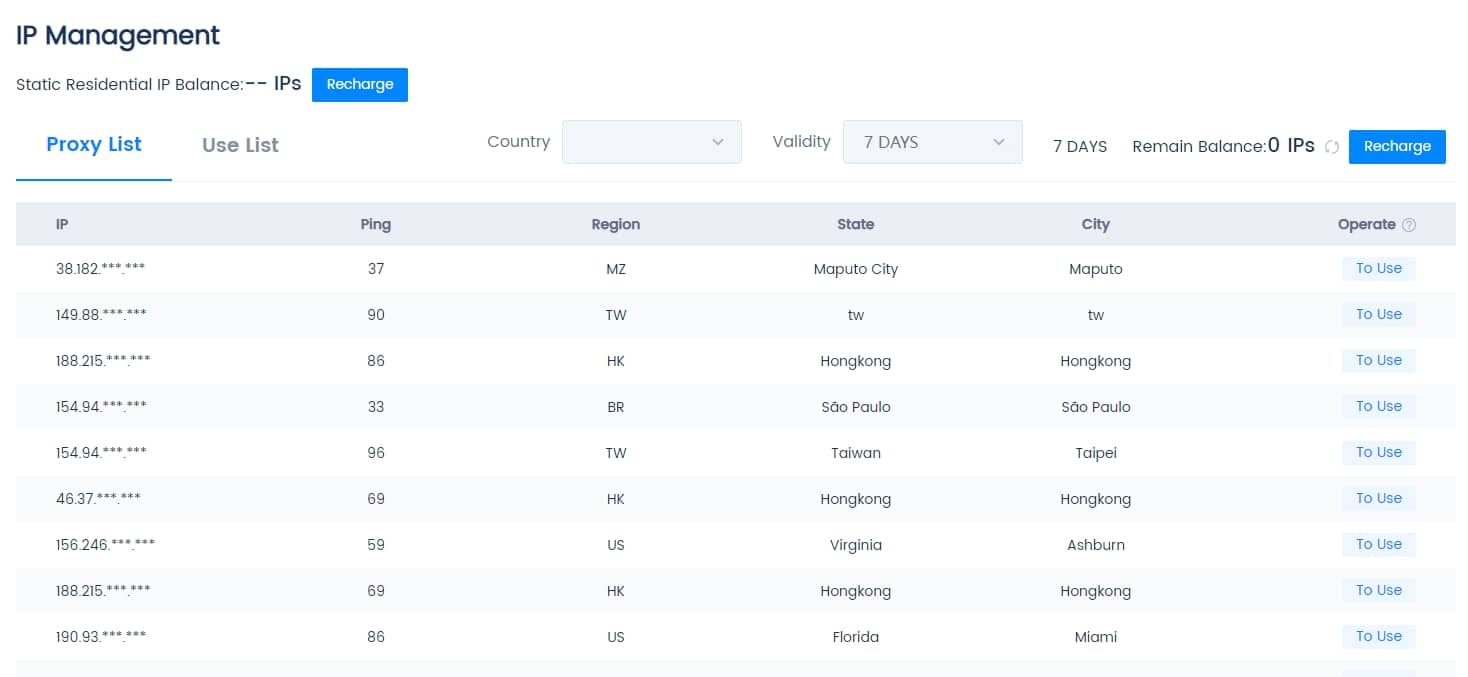Click the IP column header
The image size is (1468, 677).
(x=62, y=224)
